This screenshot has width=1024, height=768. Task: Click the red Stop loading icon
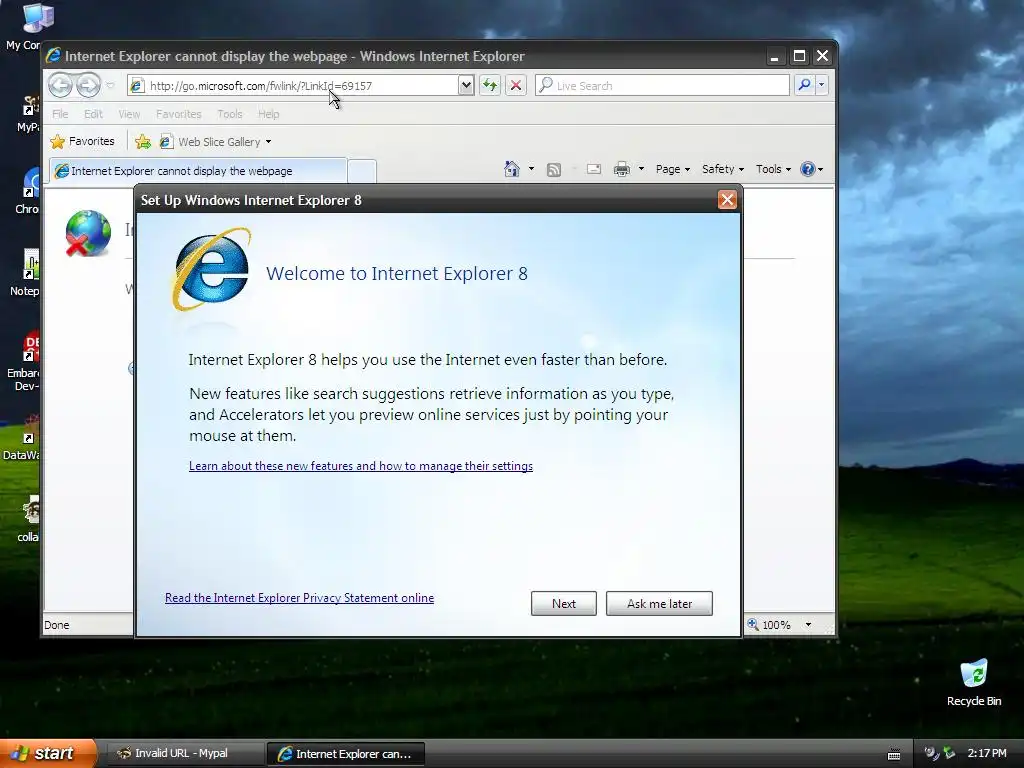click(x=516, y=86)
